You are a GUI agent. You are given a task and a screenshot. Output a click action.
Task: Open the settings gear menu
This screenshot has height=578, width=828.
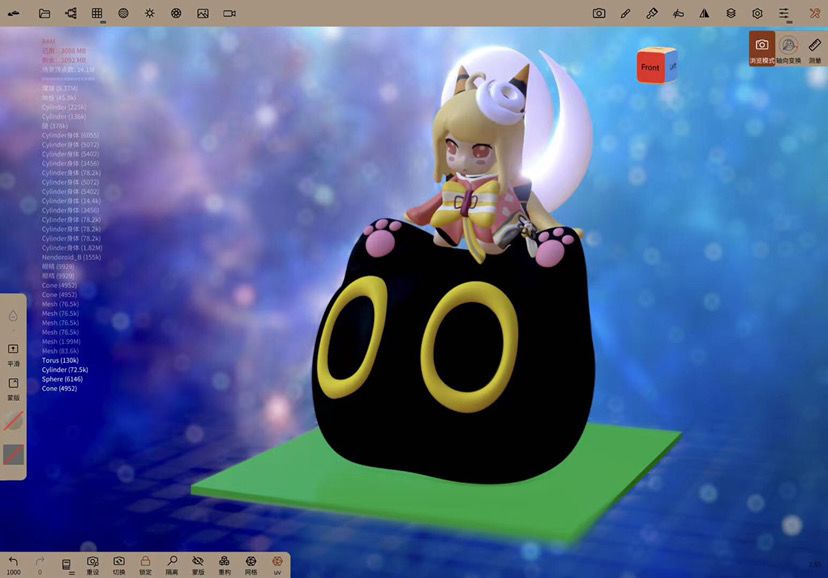click(757, 13)
